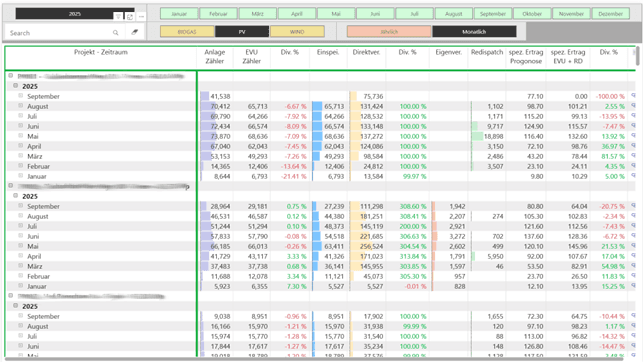Click the detail icon in the 21.53 % row

pos(633,246)
